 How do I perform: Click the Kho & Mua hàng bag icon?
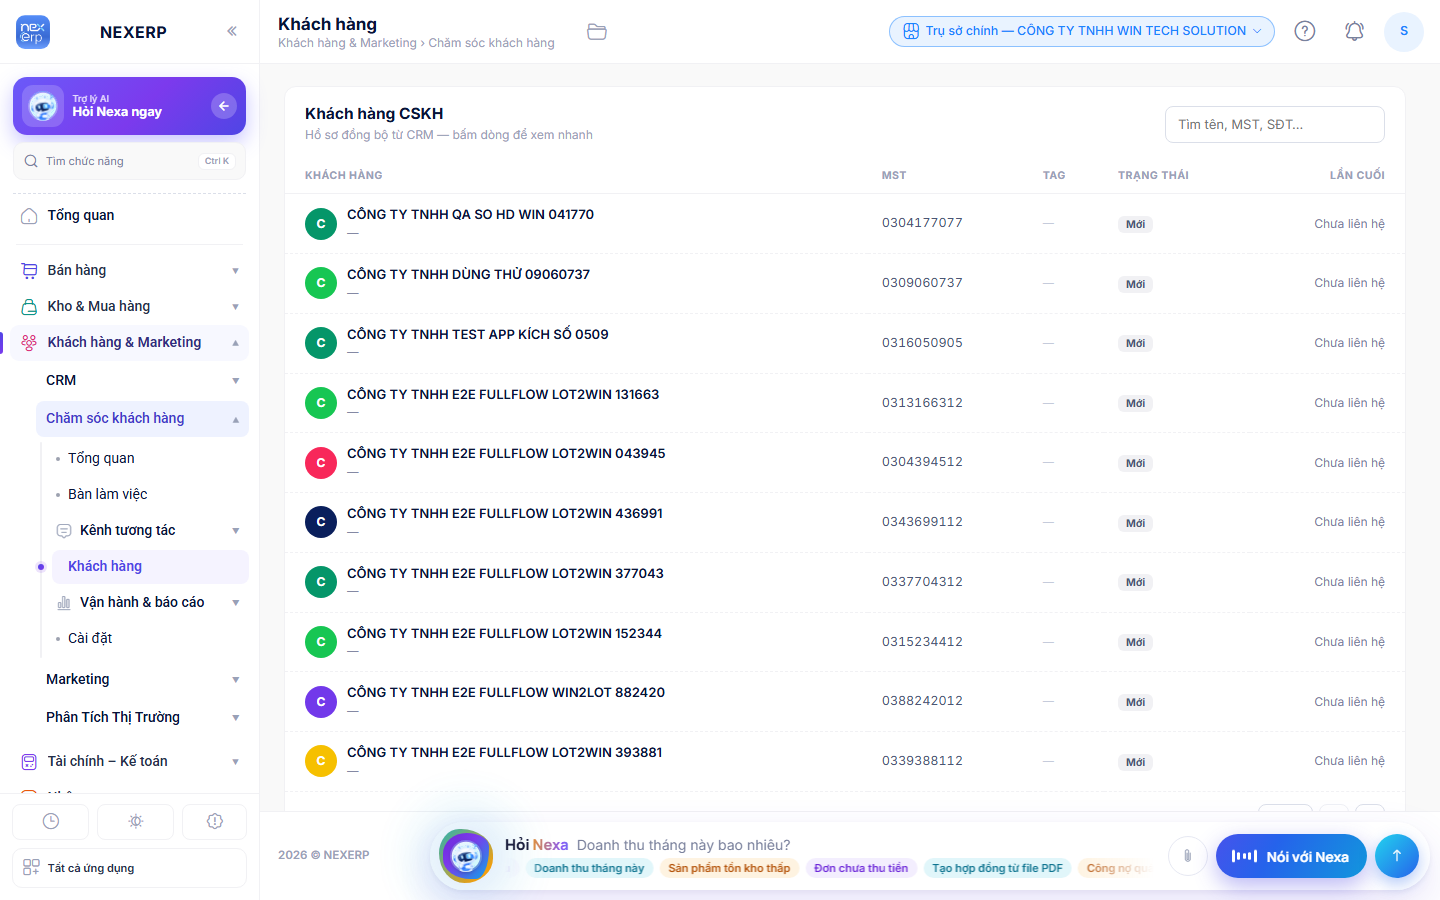coord(29,306)
